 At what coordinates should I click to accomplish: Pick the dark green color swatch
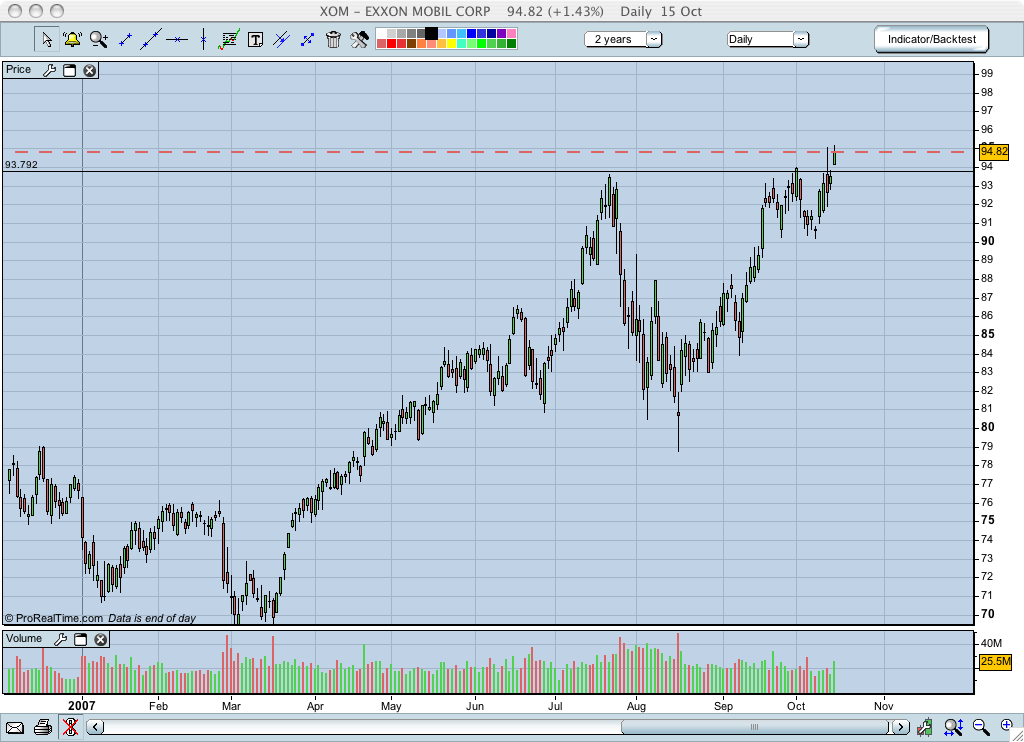511,43
